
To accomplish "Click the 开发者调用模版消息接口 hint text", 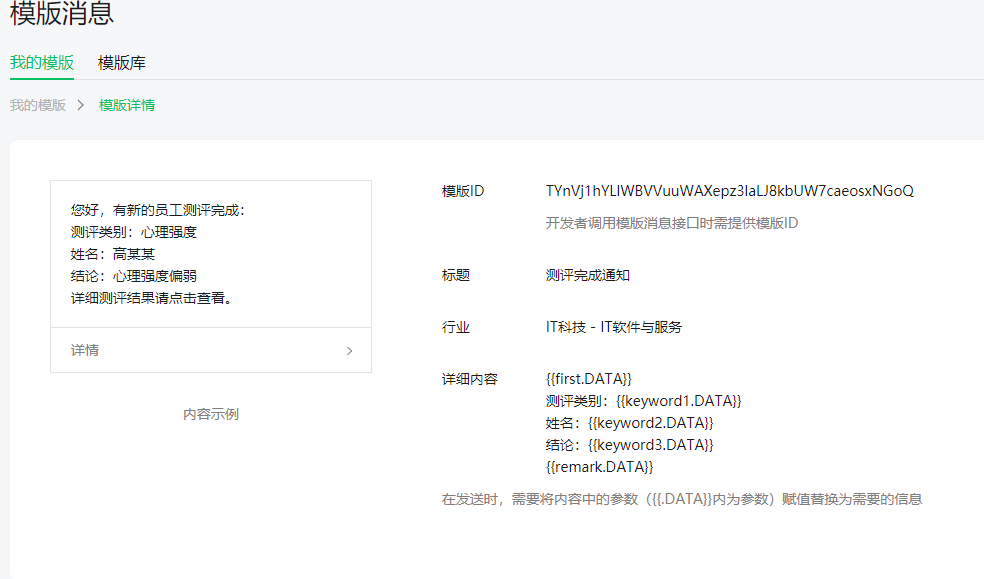I will [671, 223].
